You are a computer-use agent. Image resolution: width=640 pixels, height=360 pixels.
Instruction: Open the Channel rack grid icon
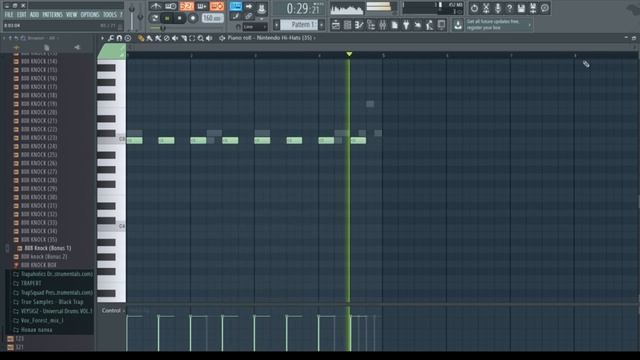point(347,25)
